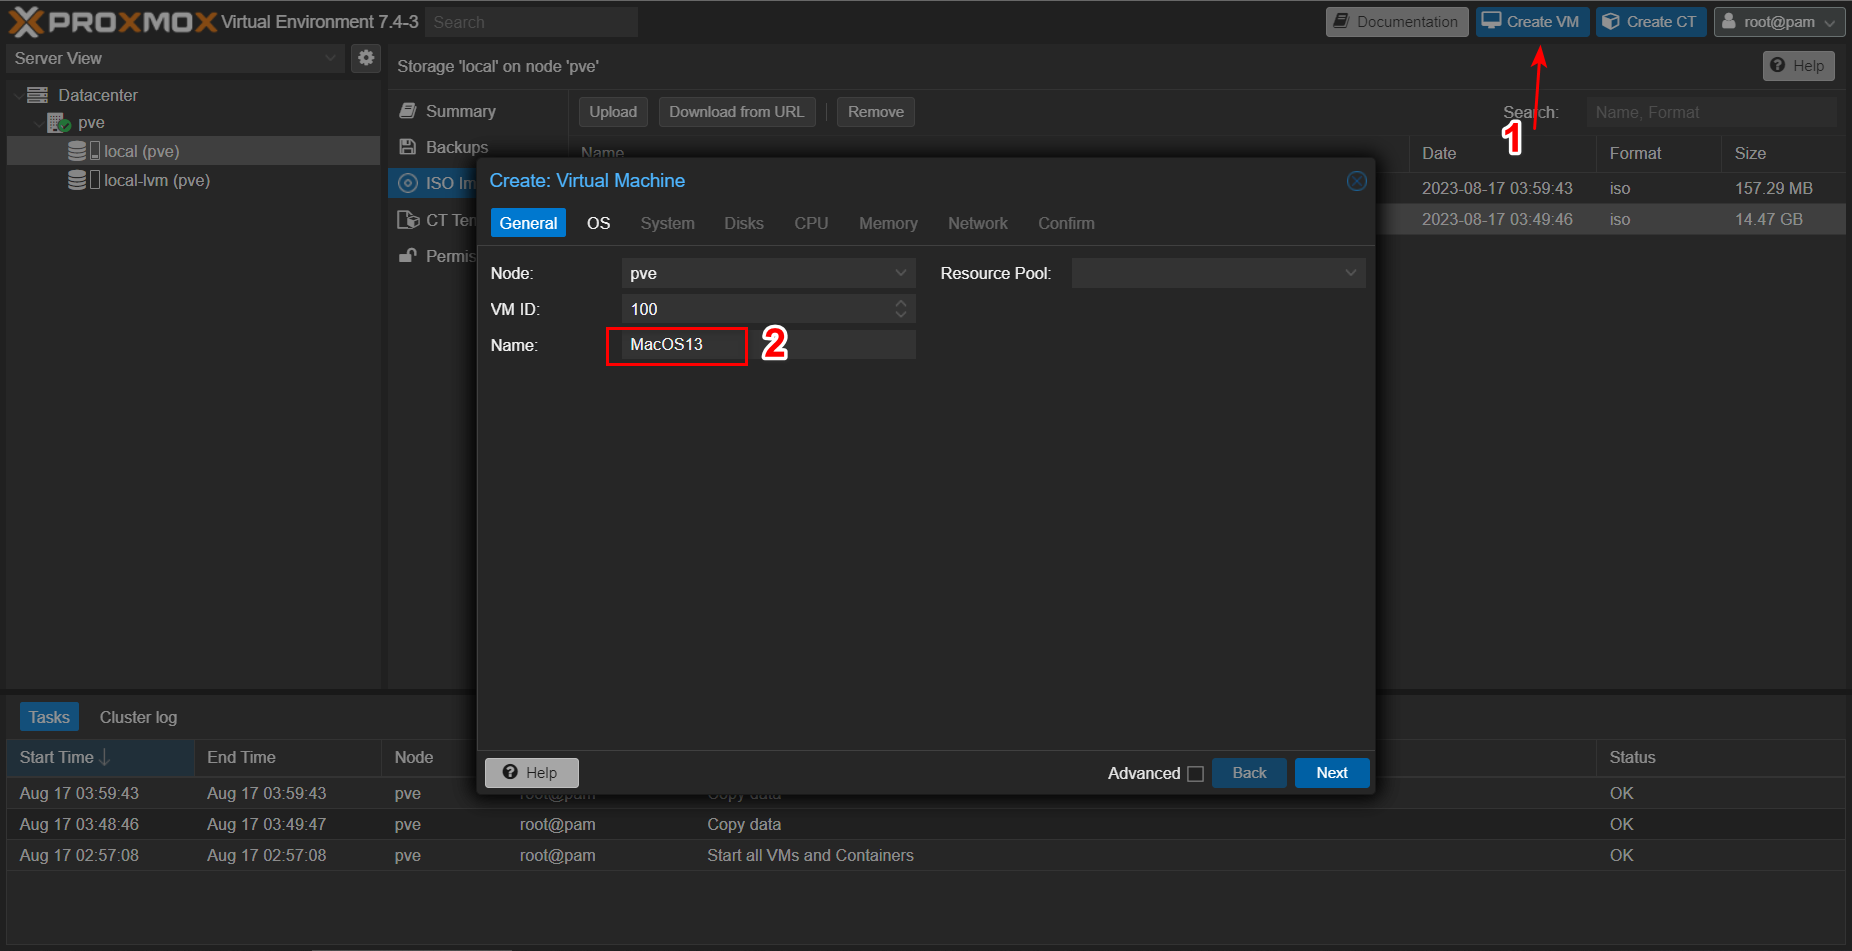
Task: Select the local-lvm (pve) storage
Action: [x=156, y=180]
